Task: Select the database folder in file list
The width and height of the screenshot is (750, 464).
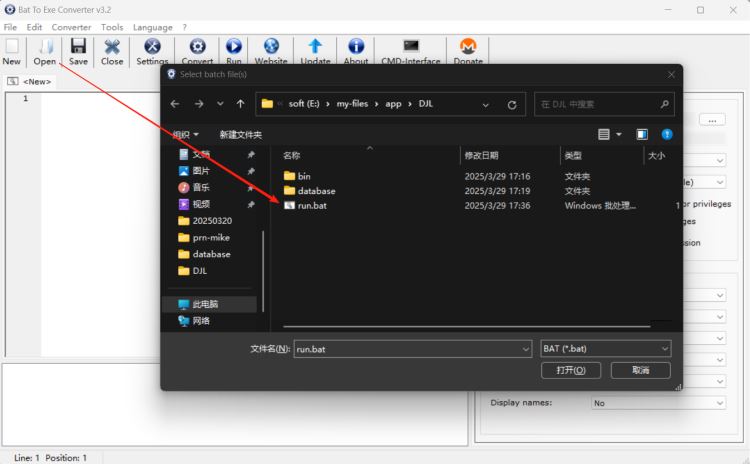Action: tap(316, 191)
